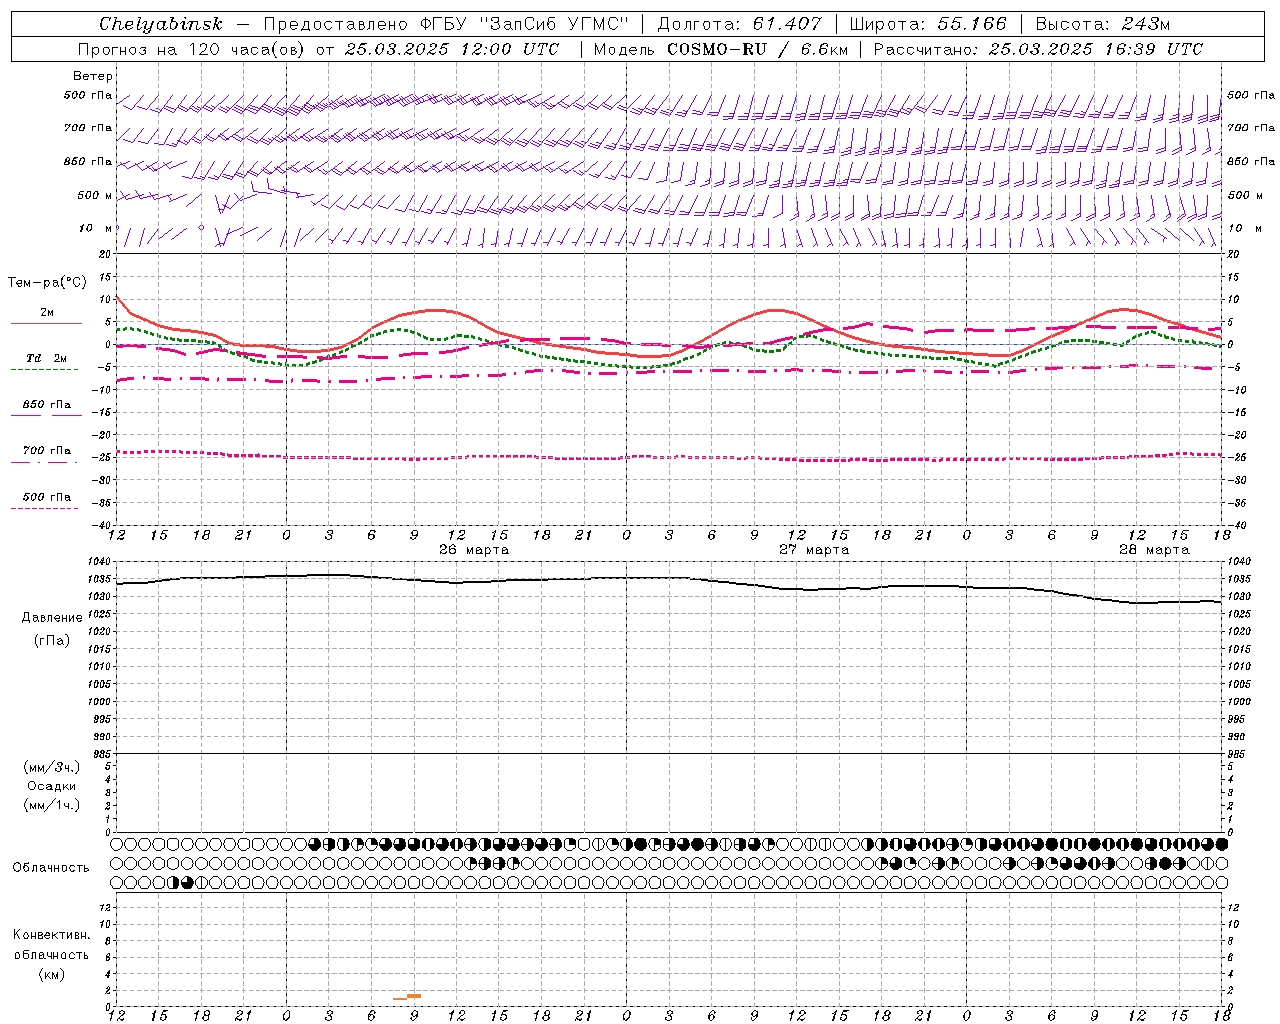Click the '27 марта' date label
This screenshot has height=1024, width=1280.
point(814,549)
